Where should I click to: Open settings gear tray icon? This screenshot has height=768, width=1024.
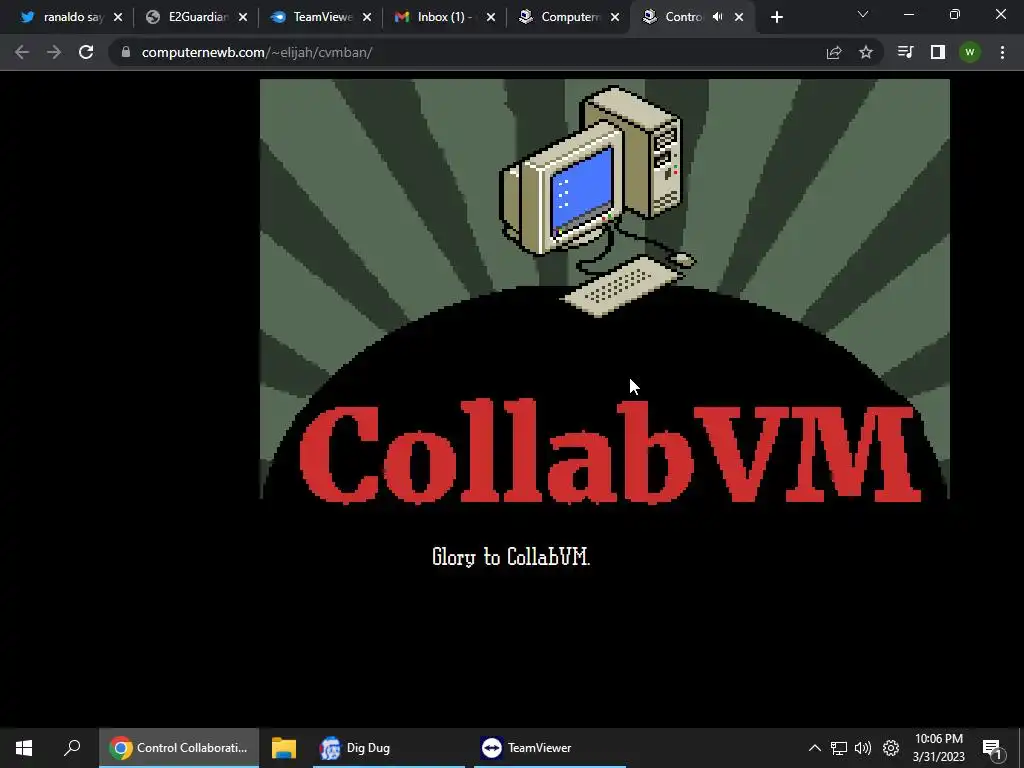click(x=891, y=748)
